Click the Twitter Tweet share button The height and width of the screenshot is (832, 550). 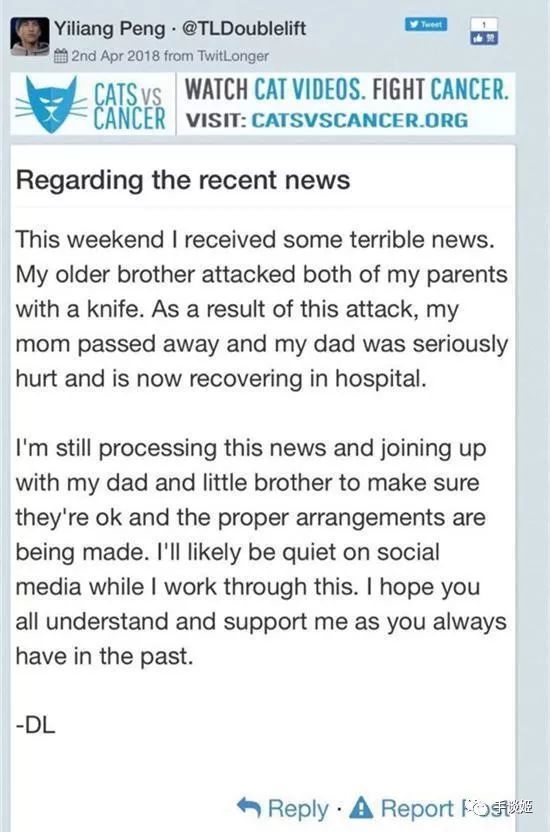426,24
